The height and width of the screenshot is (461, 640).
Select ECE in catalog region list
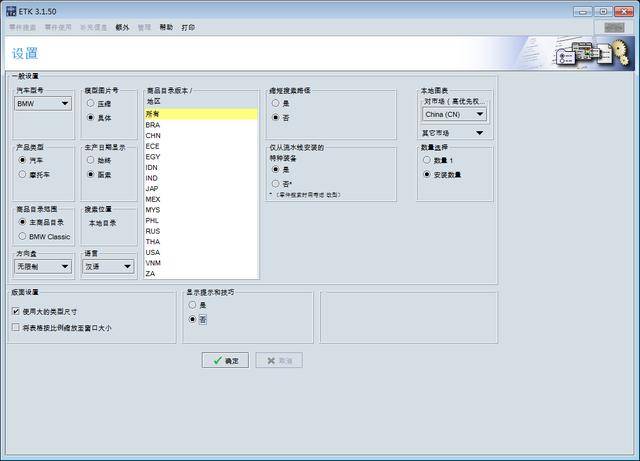coord(201,146)
